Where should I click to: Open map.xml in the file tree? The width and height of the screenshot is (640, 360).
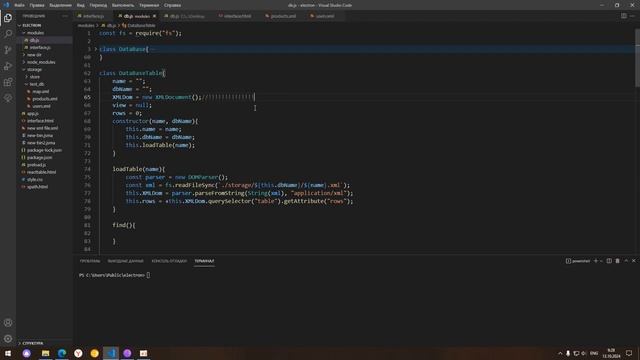point(40,91)
